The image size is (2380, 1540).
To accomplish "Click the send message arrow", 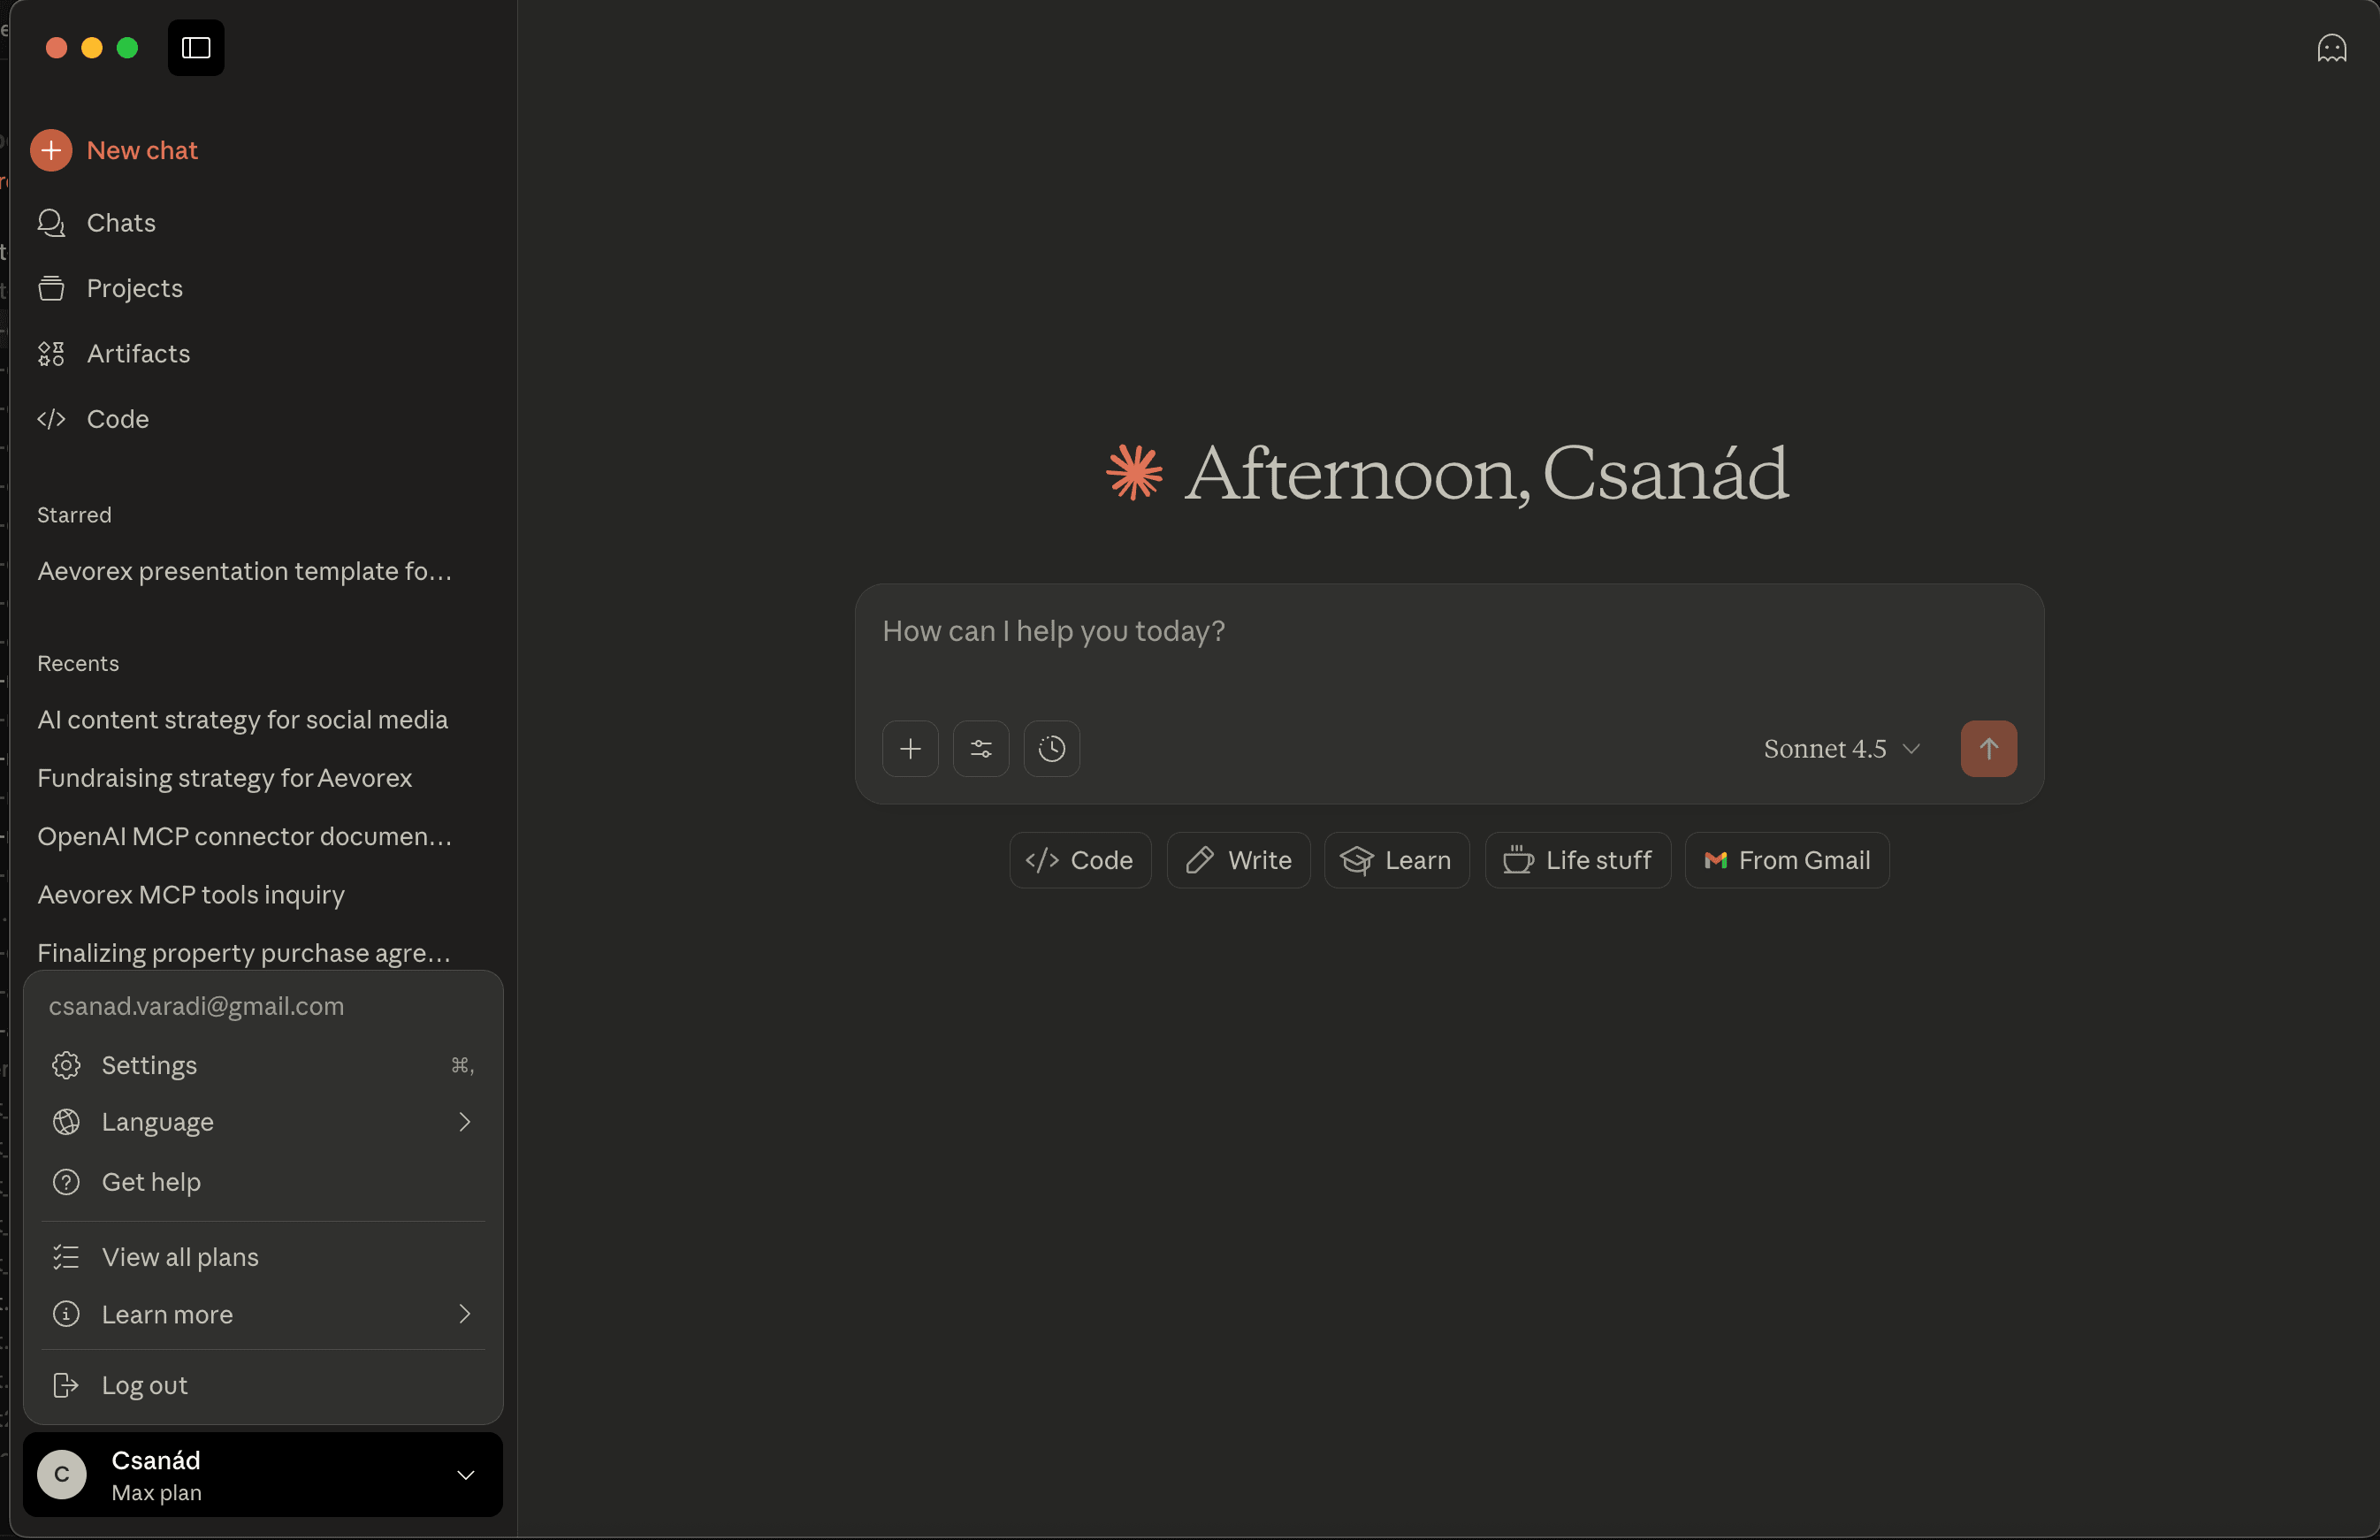I will tap(1989, 748).
